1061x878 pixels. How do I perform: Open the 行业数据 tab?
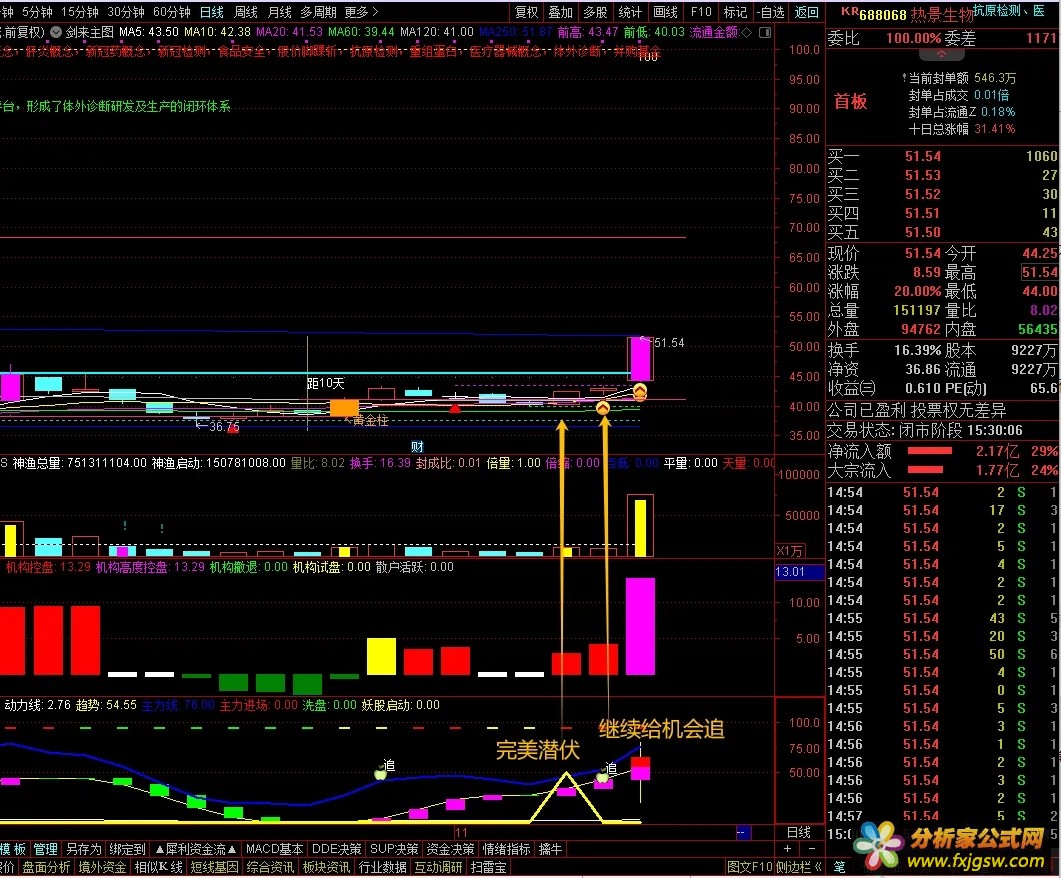pos(382,867)
